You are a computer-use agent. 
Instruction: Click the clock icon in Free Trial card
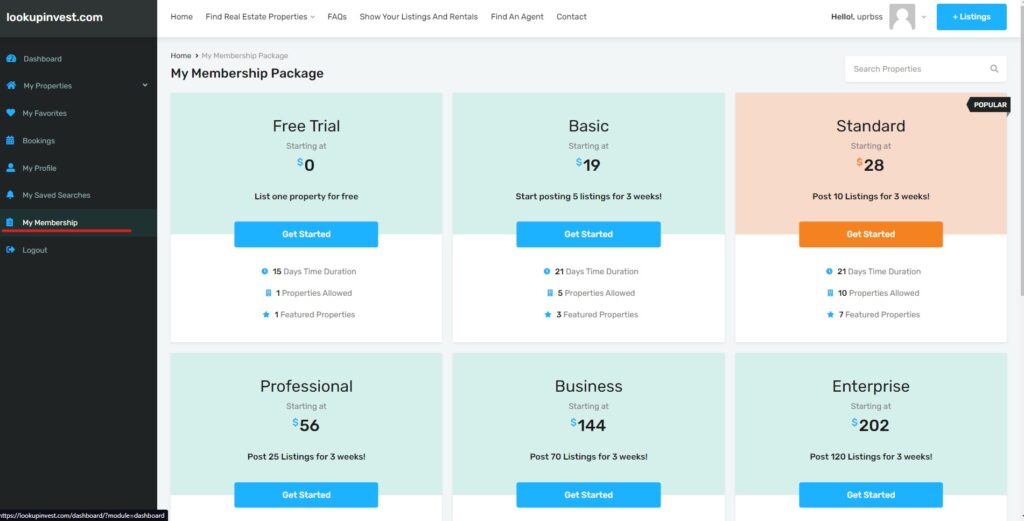[264, 272]
